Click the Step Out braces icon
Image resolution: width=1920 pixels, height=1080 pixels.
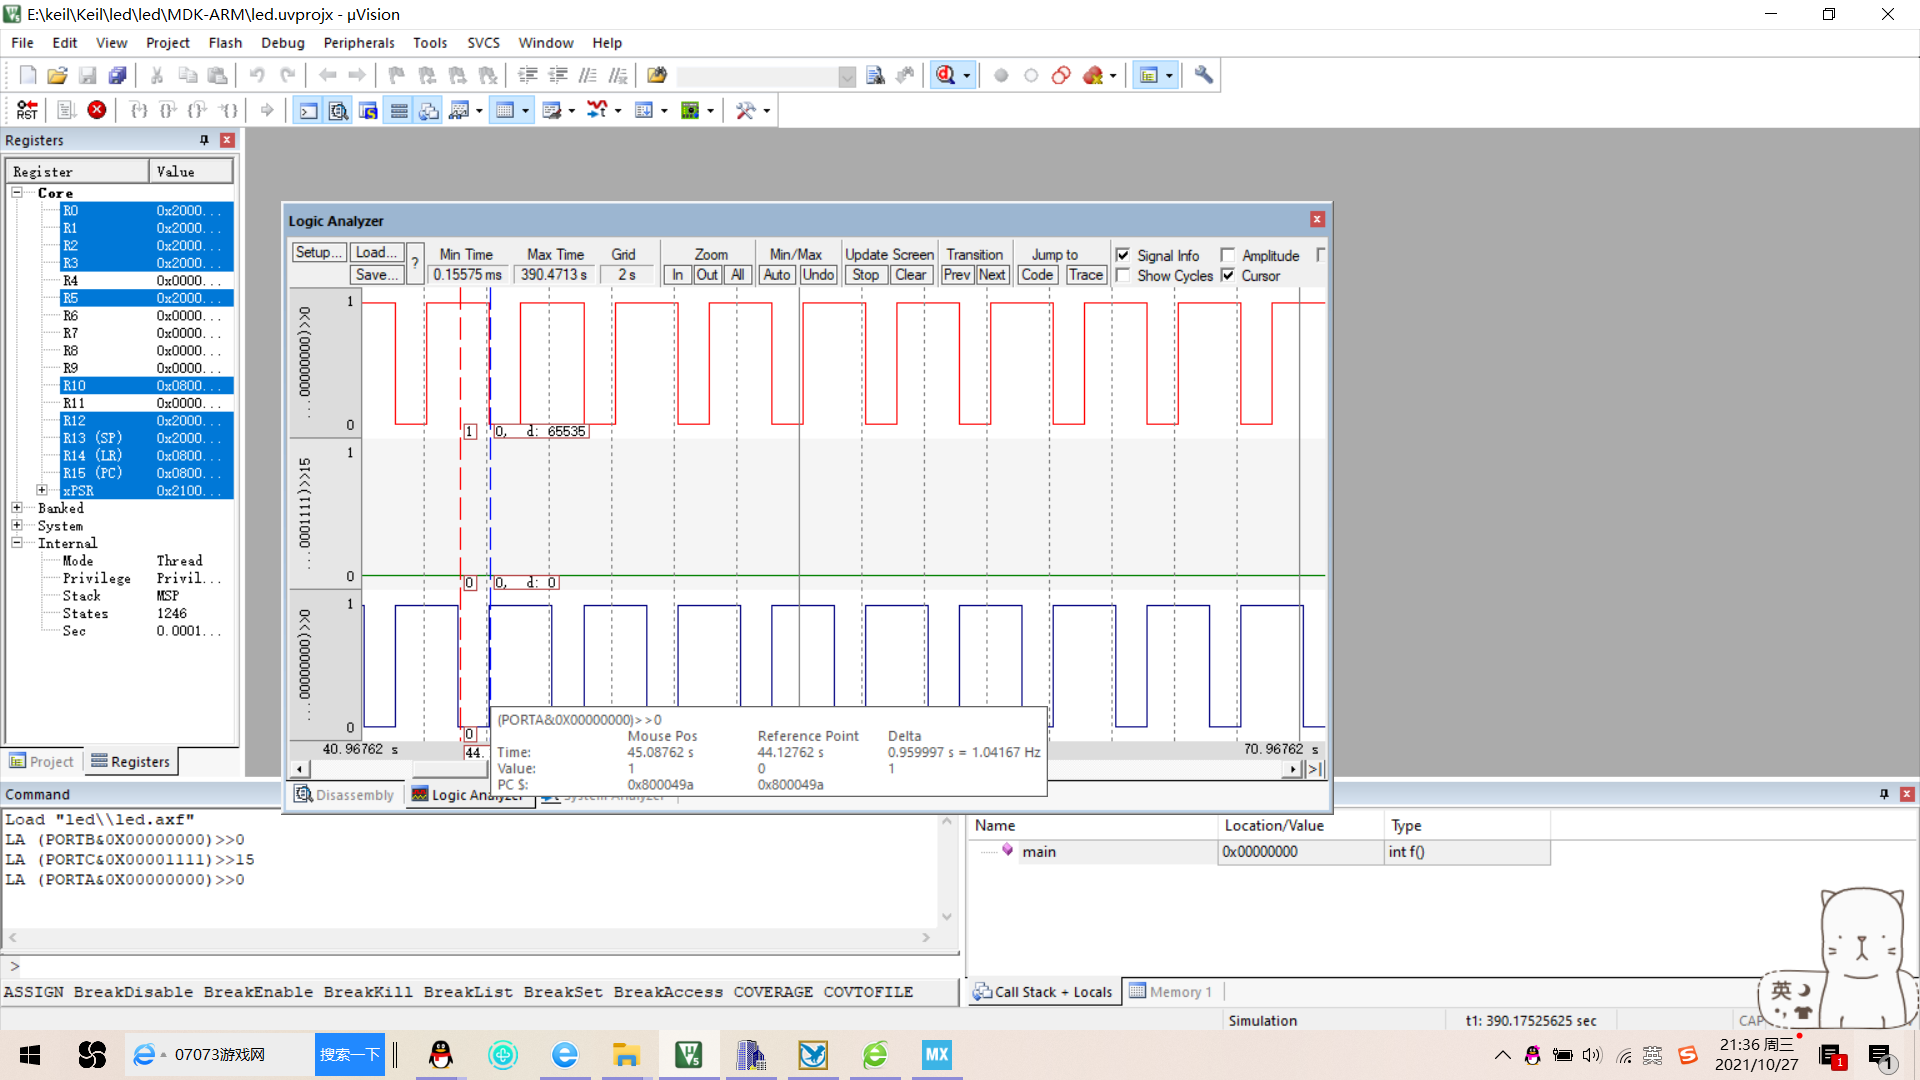199,110
